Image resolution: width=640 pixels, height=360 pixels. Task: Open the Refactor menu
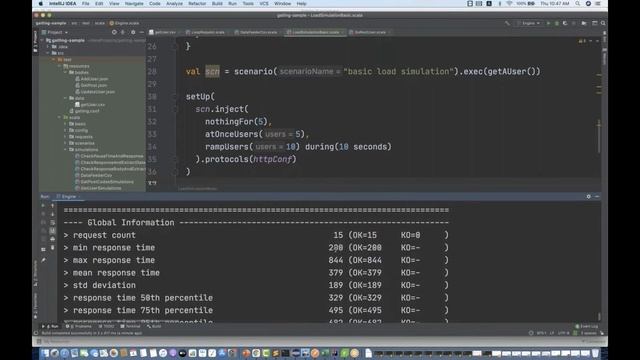coord(197,4)
